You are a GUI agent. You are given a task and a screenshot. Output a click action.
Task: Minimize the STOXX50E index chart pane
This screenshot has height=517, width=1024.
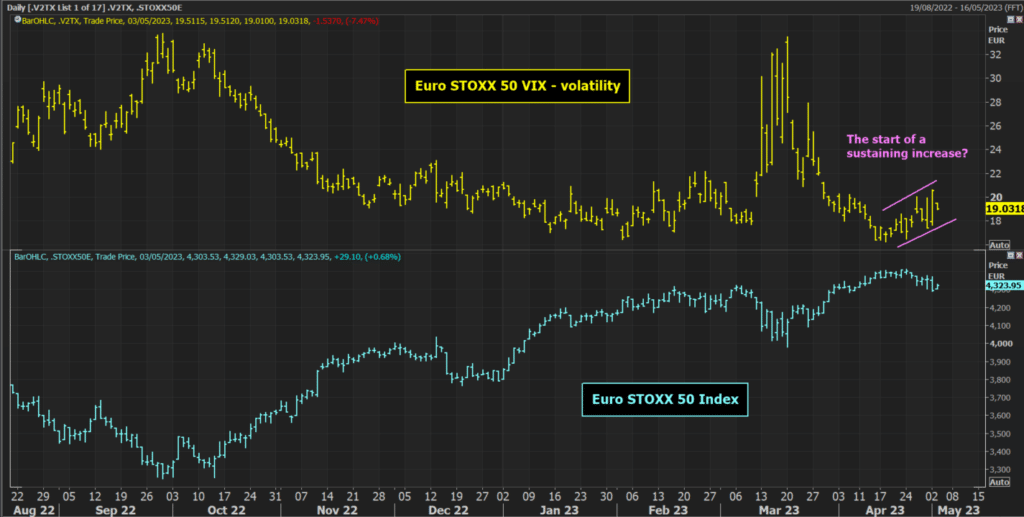[1012, 256]
